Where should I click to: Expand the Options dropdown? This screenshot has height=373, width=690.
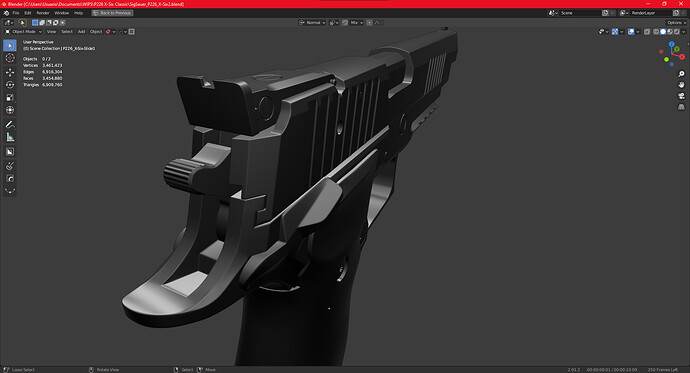(676, 22)
